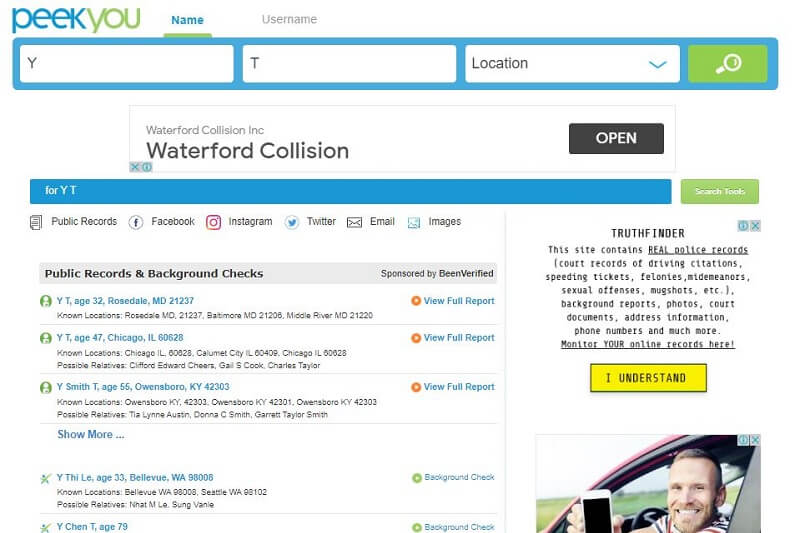Click the PeekYou logo
This screenshot has height=533, width=800.
[76, 19]
